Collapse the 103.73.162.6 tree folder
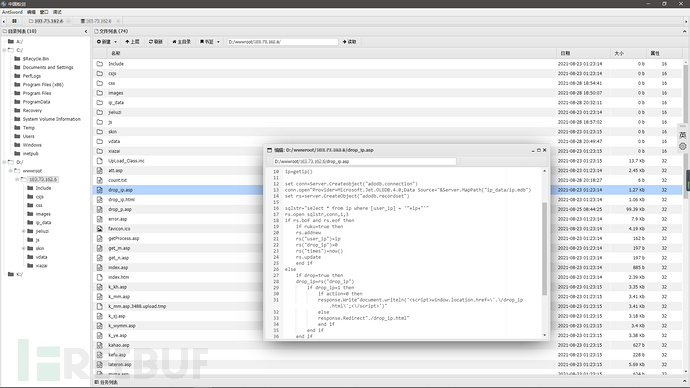The image size is (690, 388). (x=17, y=179)
